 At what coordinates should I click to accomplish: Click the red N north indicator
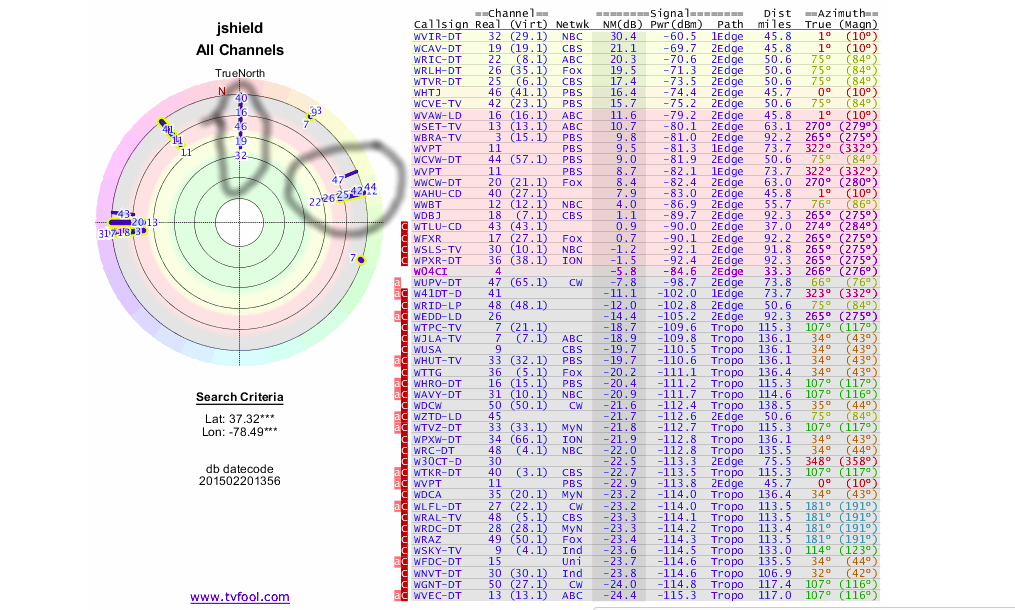tap(222, 91)
